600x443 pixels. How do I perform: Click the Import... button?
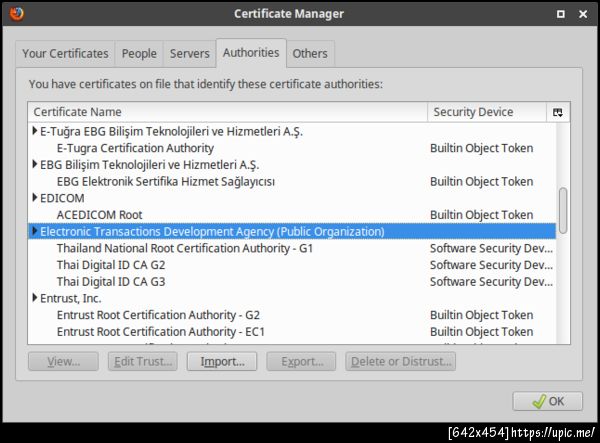coord(222,361)
